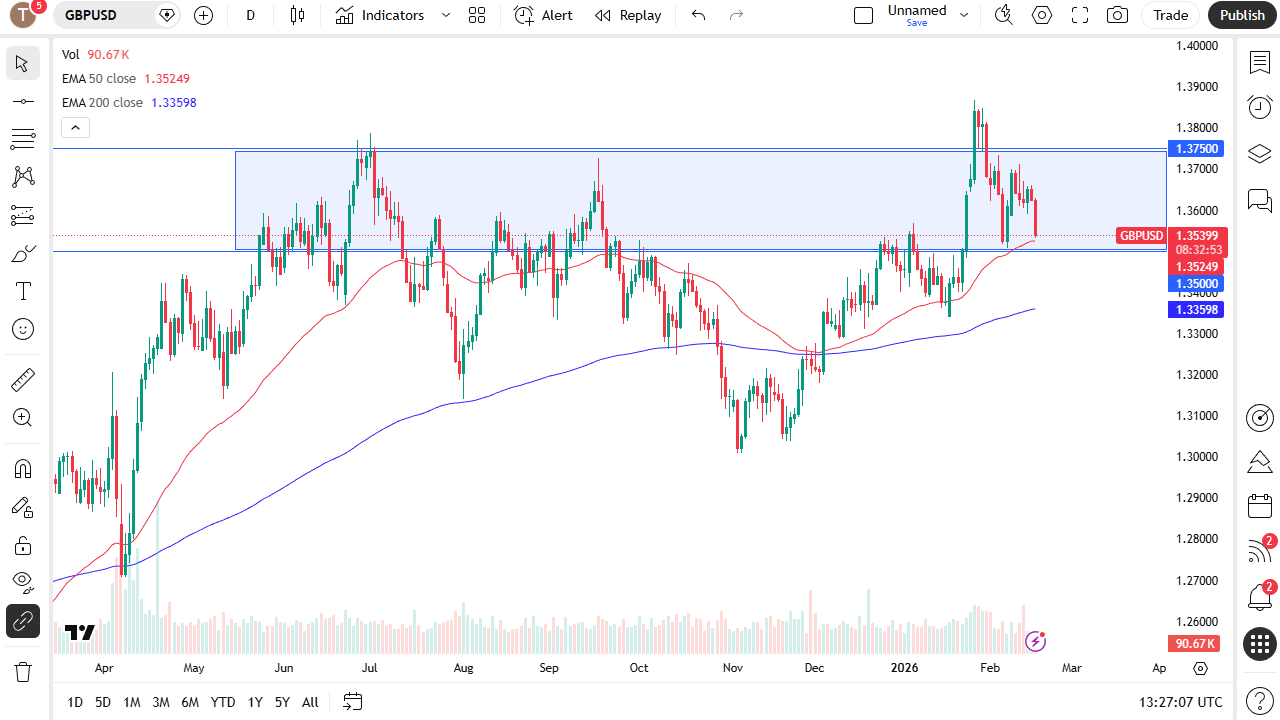Open the chats panel
The width and height of the screenshot is (1280, 720).
1260,200
